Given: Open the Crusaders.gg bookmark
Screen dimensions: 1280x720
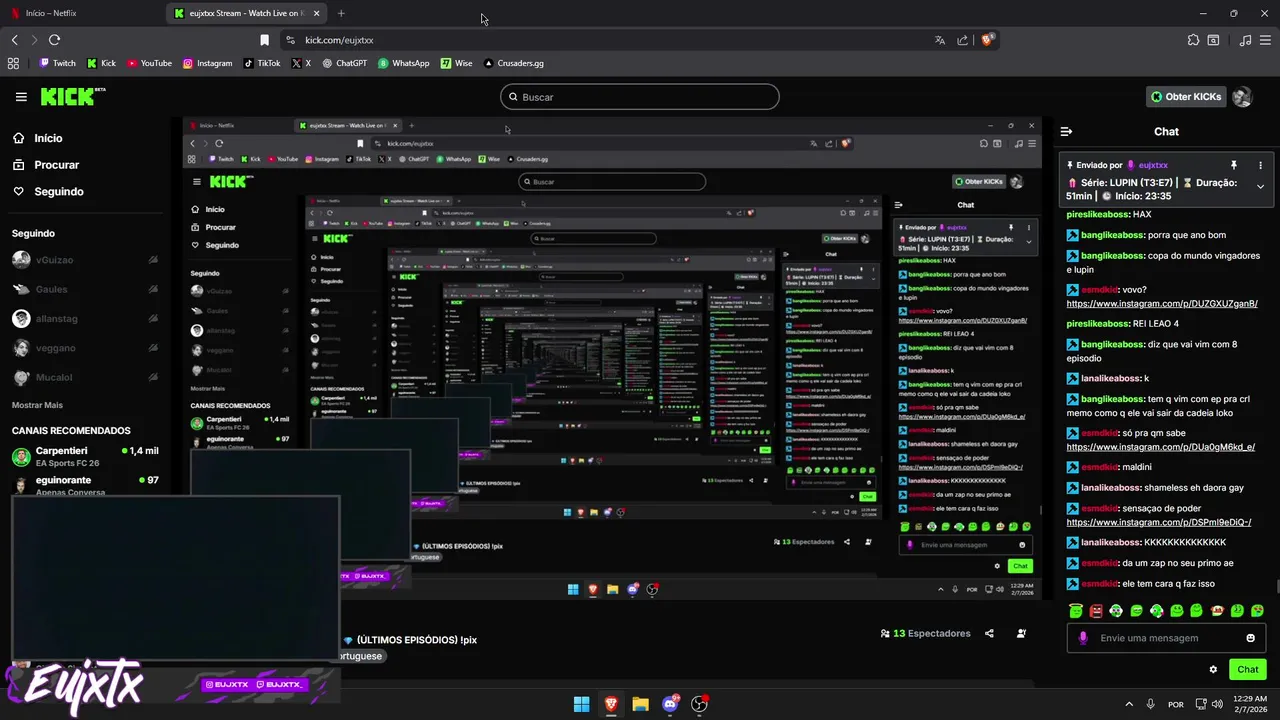Looking at the screenshot, I should 514,63.
